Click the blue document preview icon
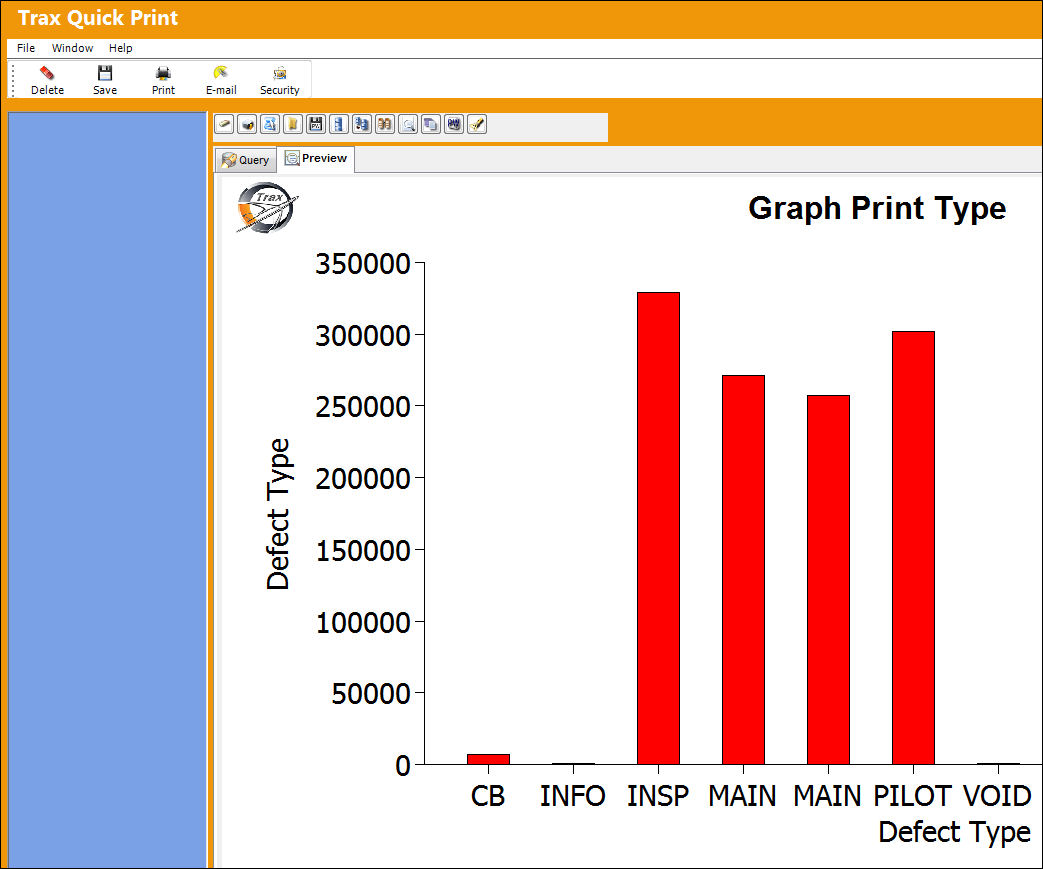 (270, 124)
